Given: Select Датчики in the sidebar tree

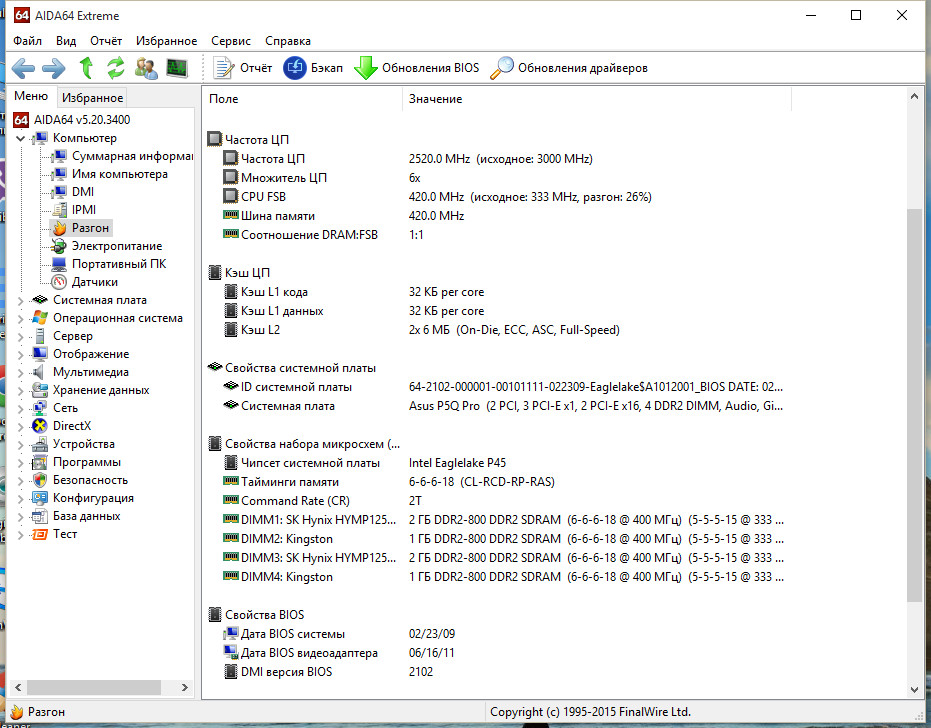Looking at the screenshot, I should tap(94, 282).
